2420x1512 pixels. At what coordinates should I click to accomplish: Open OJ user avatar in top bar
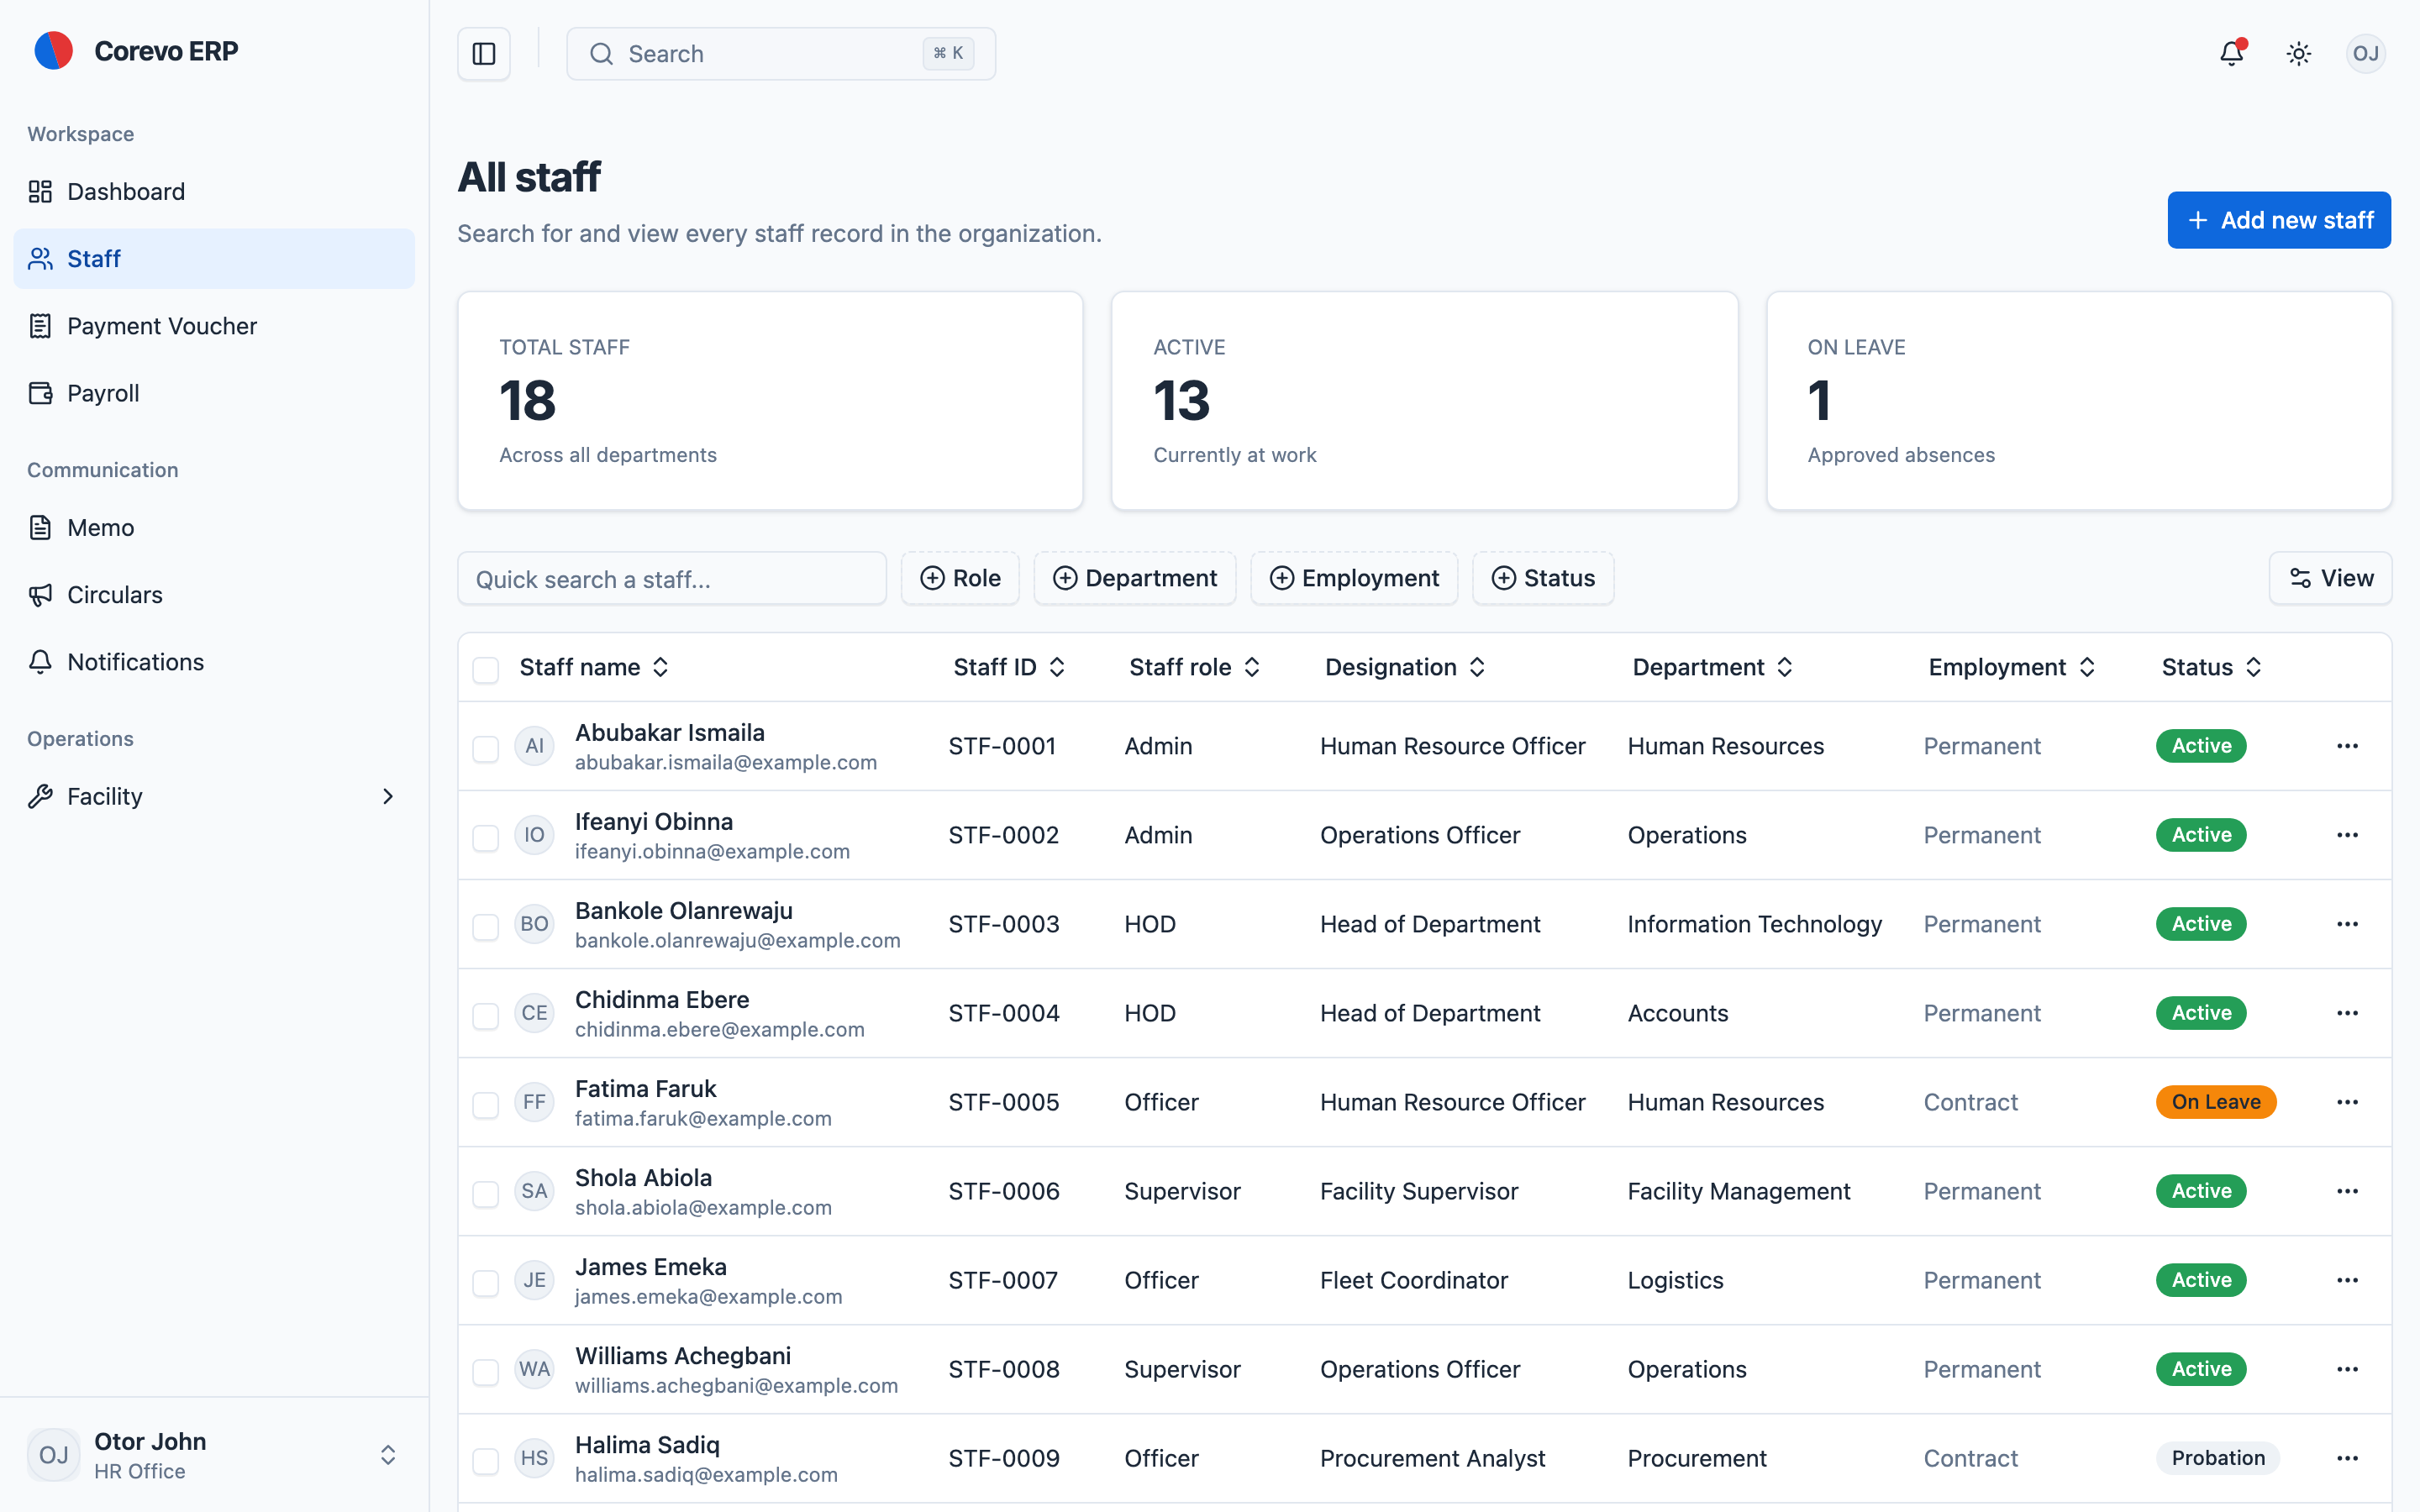2366,54
